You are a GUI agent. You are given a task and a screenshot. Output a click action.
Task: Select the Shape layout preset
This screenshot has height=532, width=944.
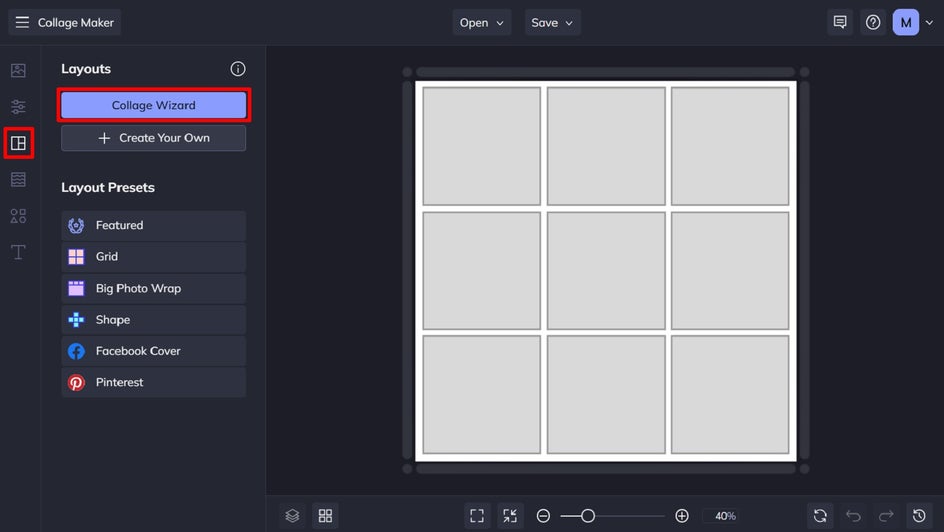pos(154,320)
